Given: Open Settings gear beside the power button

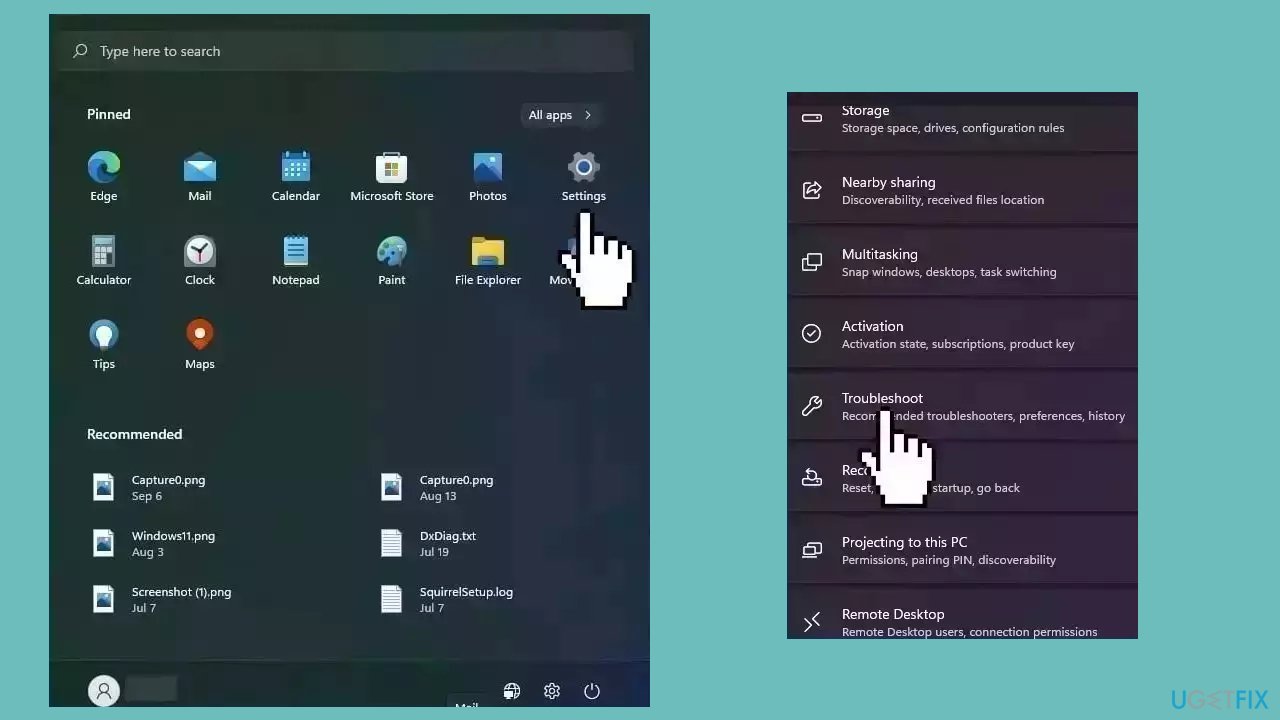Looking at the screenshot, I should click(x=552, y=691).
